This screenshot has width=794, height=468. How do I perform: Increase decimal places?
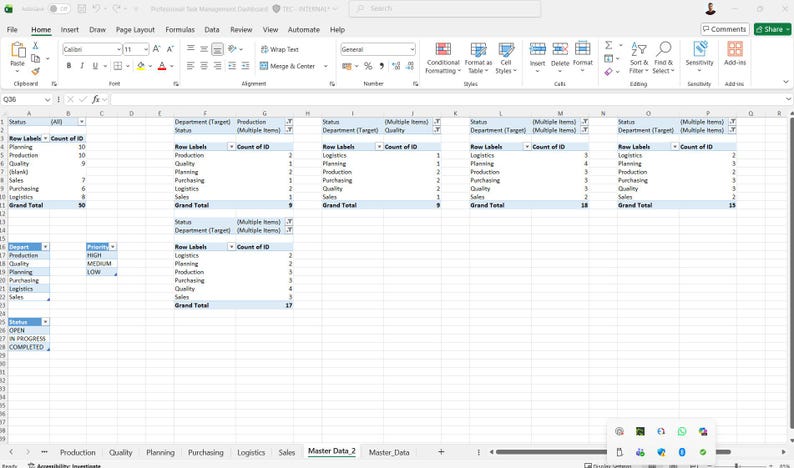(x=396, y=66)
